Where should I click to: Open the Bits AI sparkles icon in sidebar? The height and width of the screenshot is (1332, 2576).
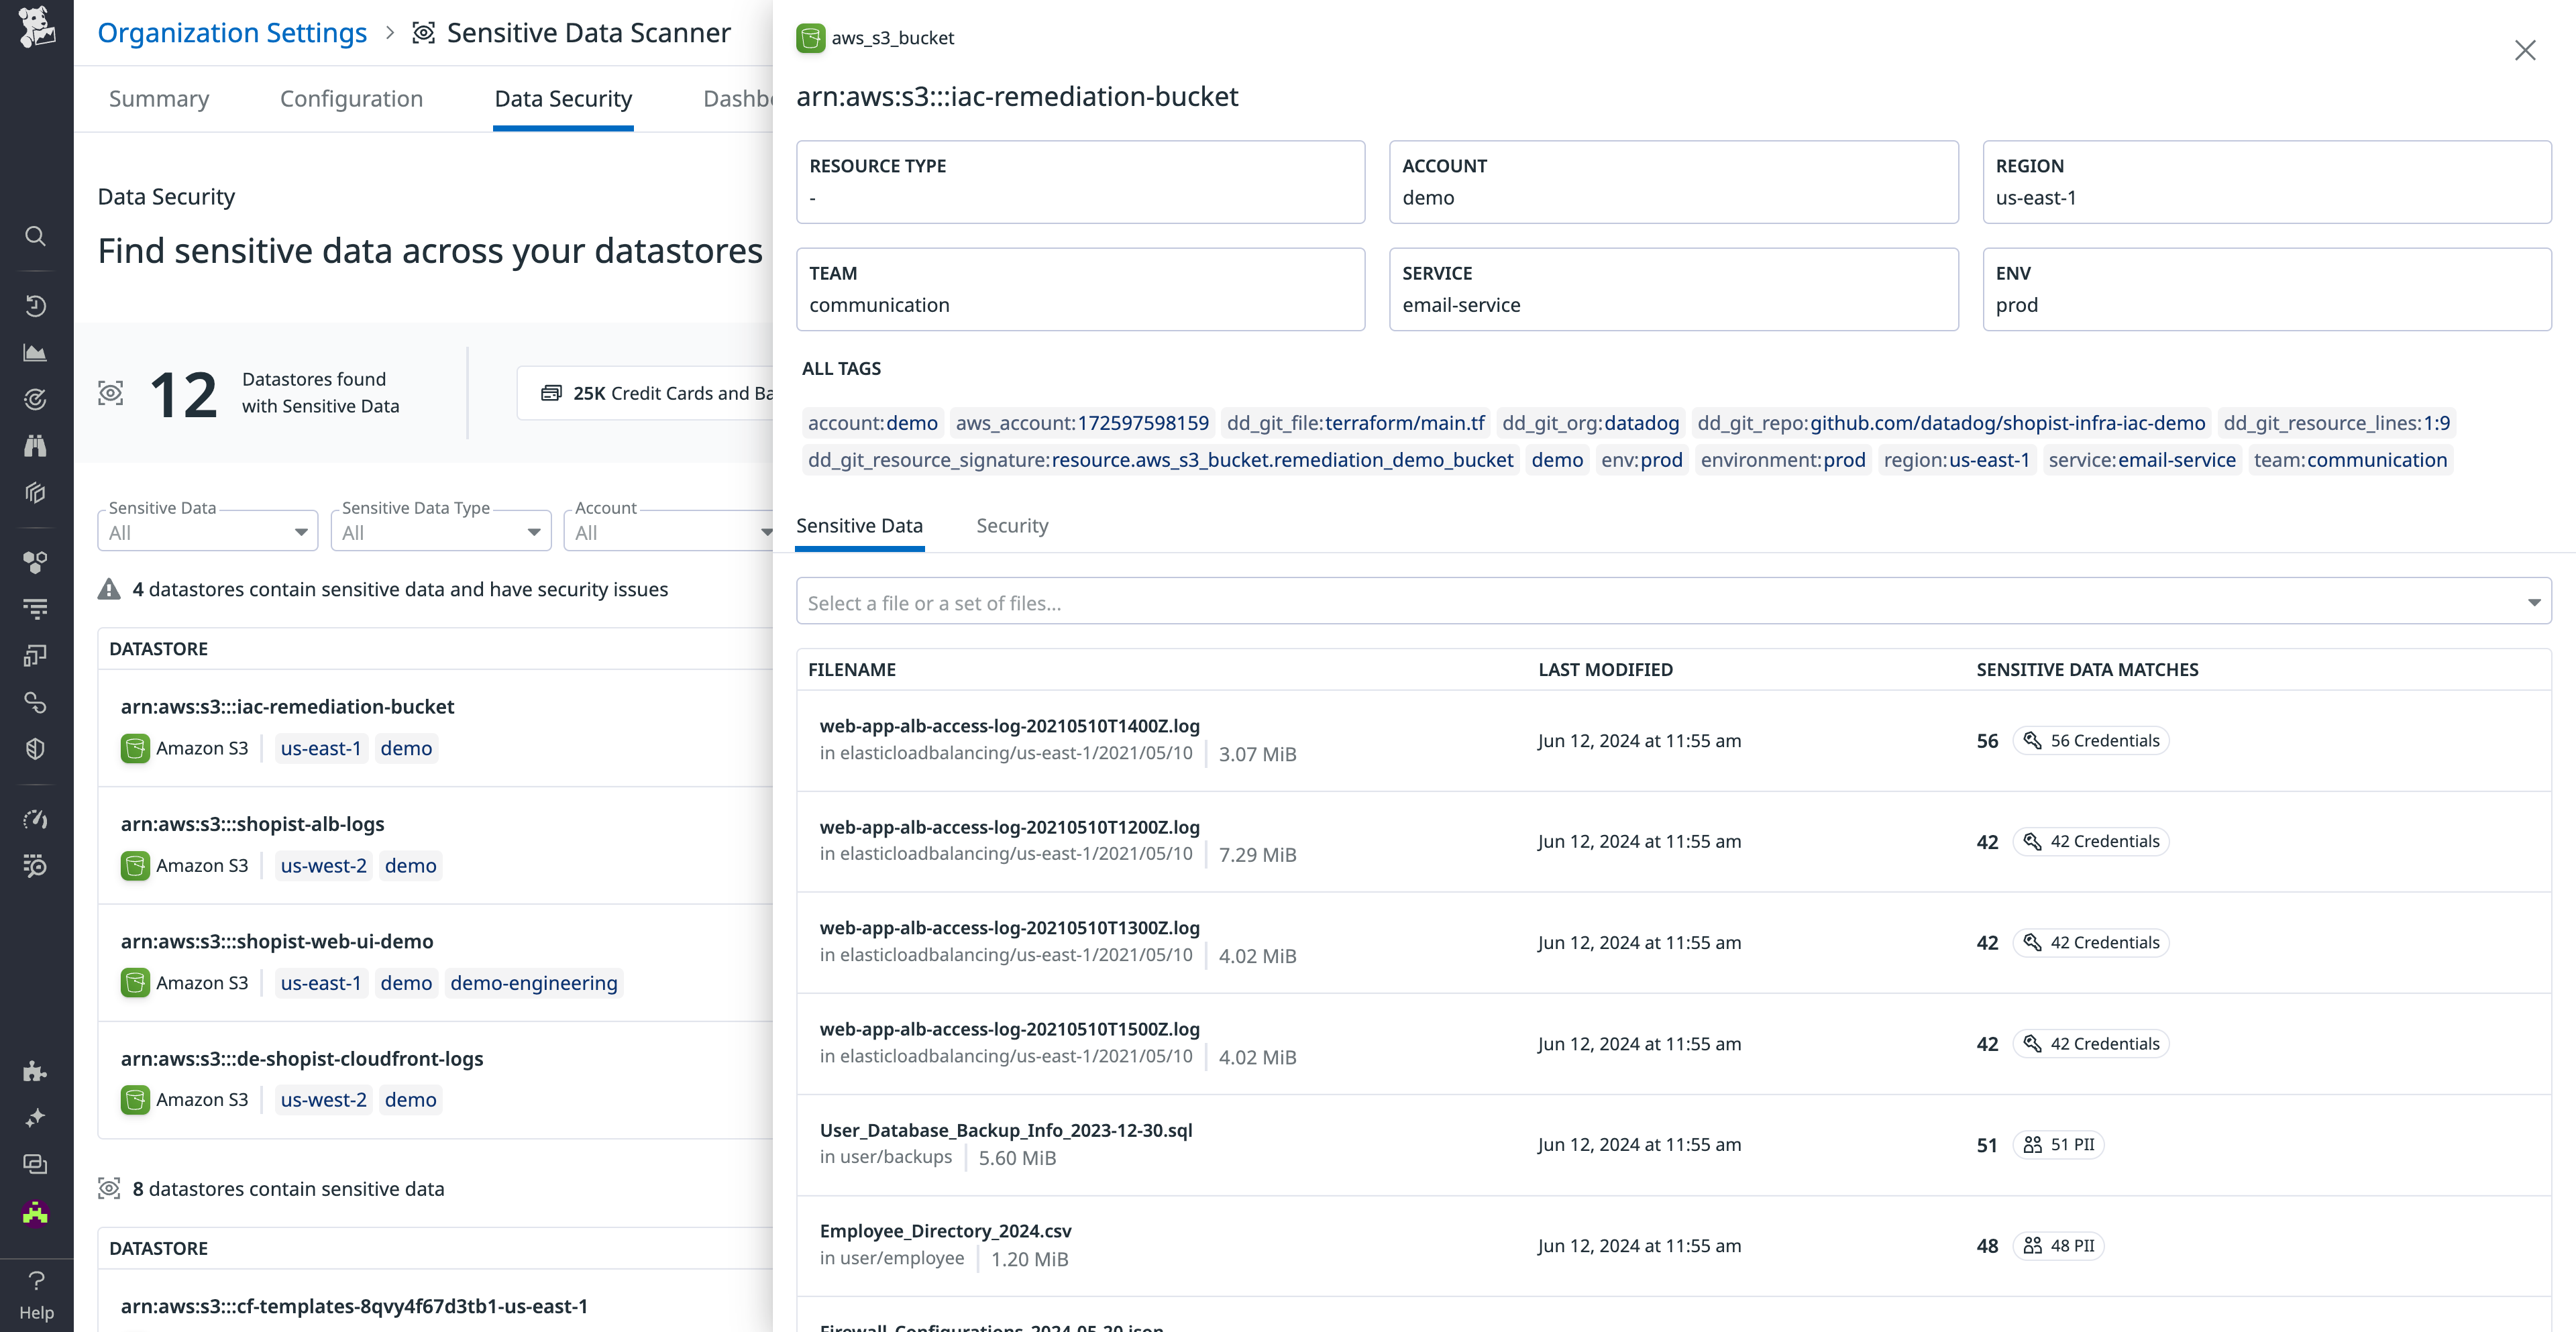coord(36,1118)
